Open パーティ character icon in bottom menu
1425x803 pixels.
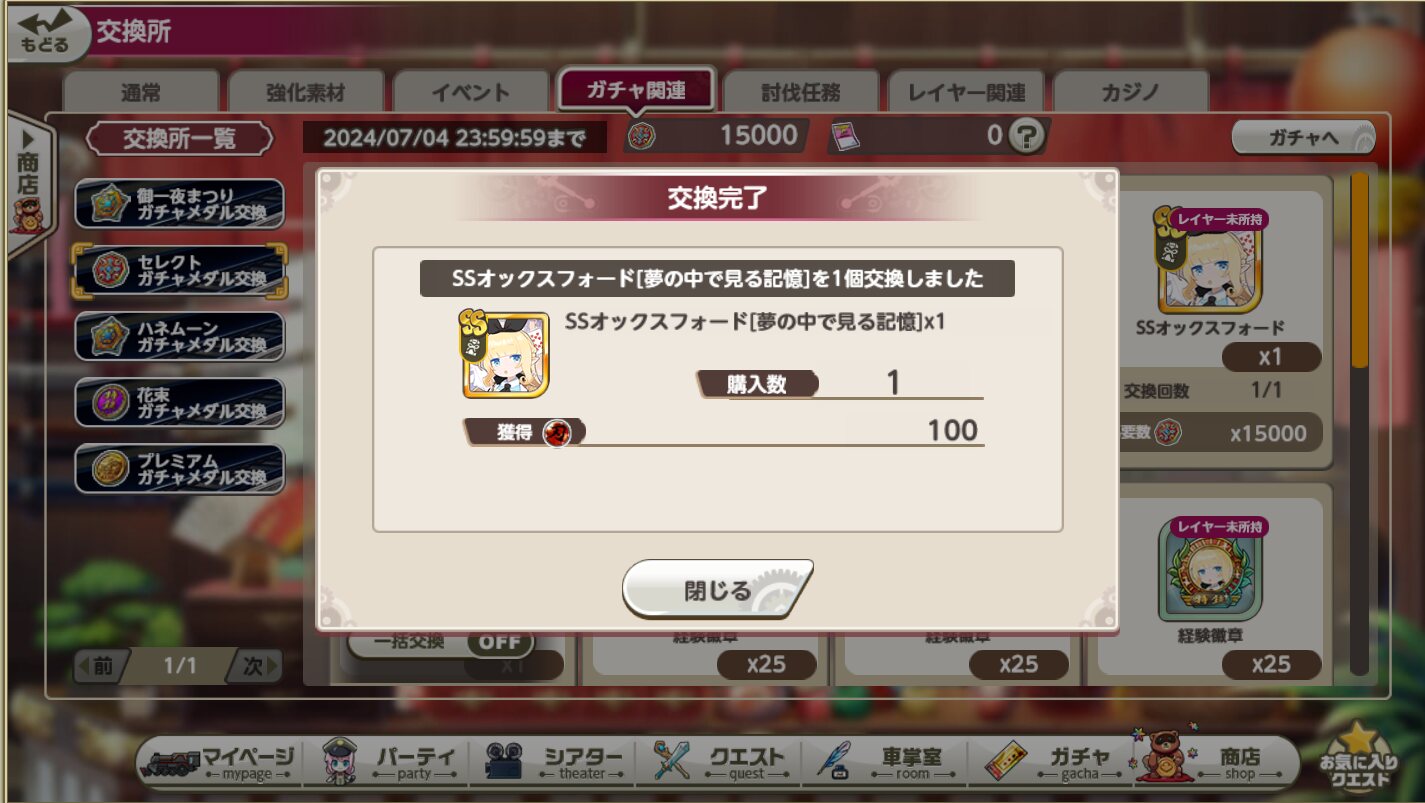(x=341, y=762)
